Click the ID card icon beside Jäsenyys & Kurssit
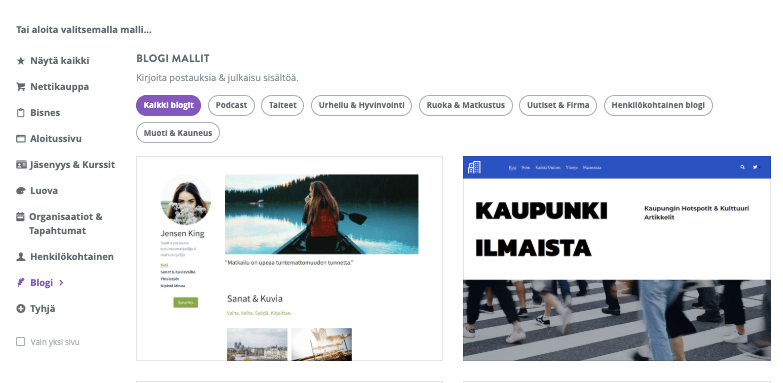 pyautogui.click(x=21, y=164)
